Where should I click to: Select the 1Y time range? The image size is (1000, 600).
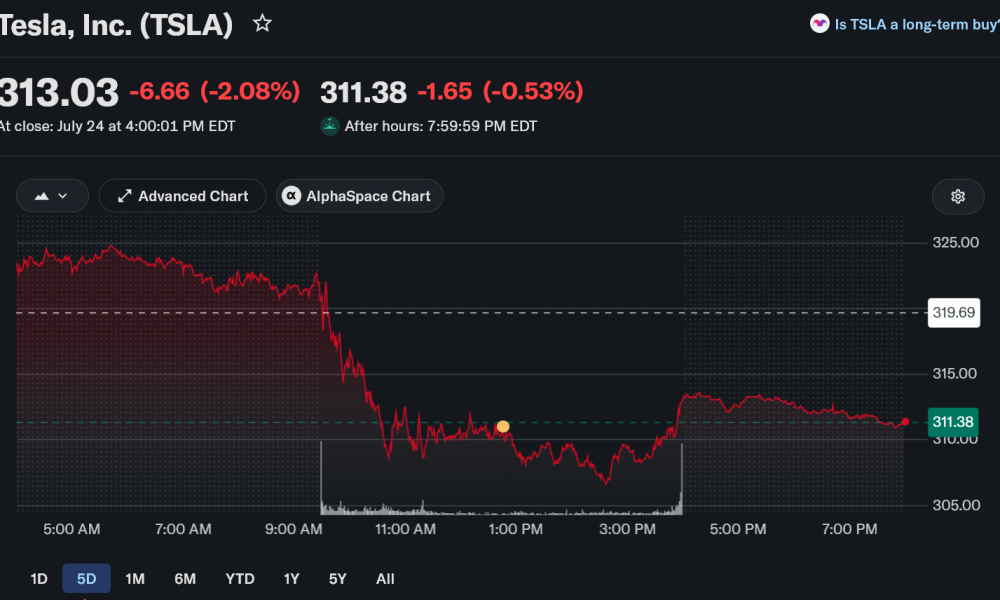tap(291, 578)
